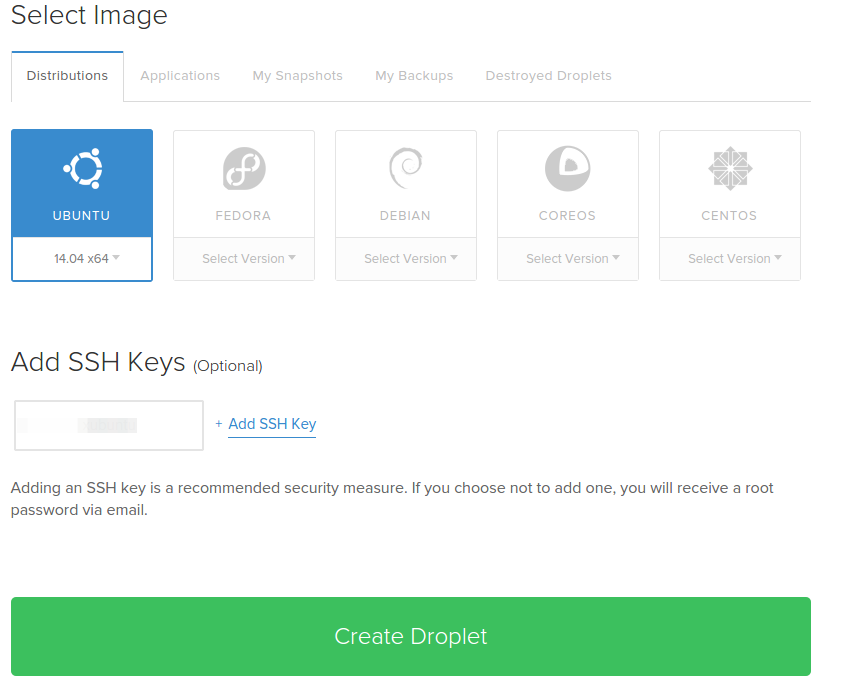
Task: Pick the Debian swirl logo
Action: (x=406, y=169)
